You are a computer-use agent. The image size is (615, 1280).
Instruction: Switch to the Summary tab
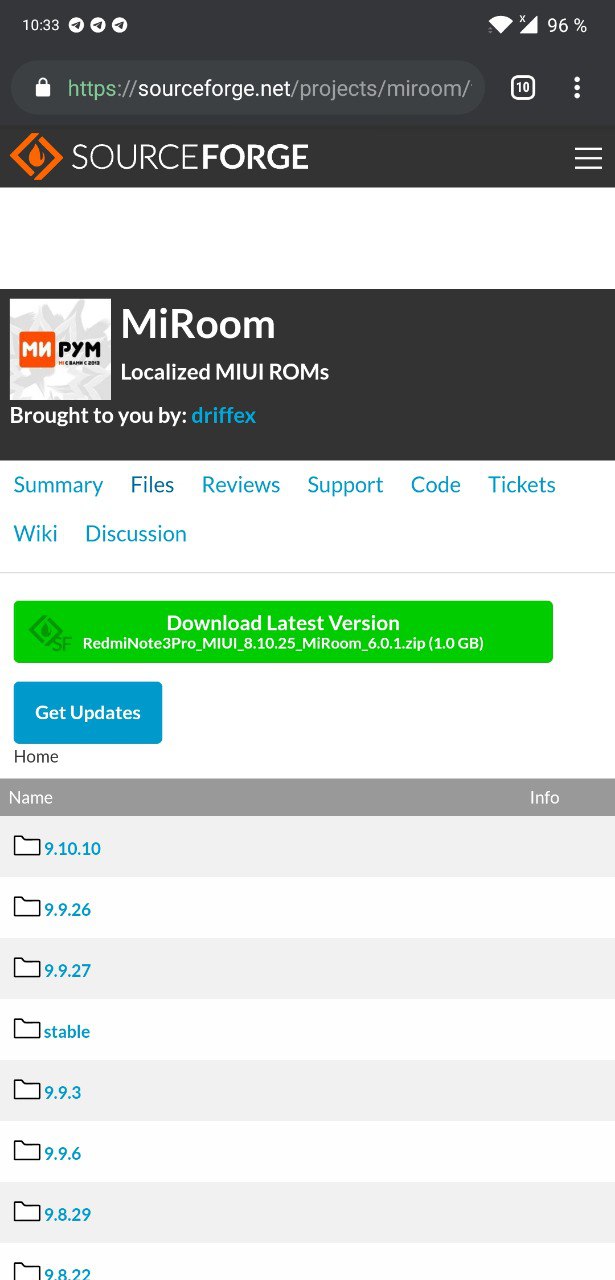58,485
